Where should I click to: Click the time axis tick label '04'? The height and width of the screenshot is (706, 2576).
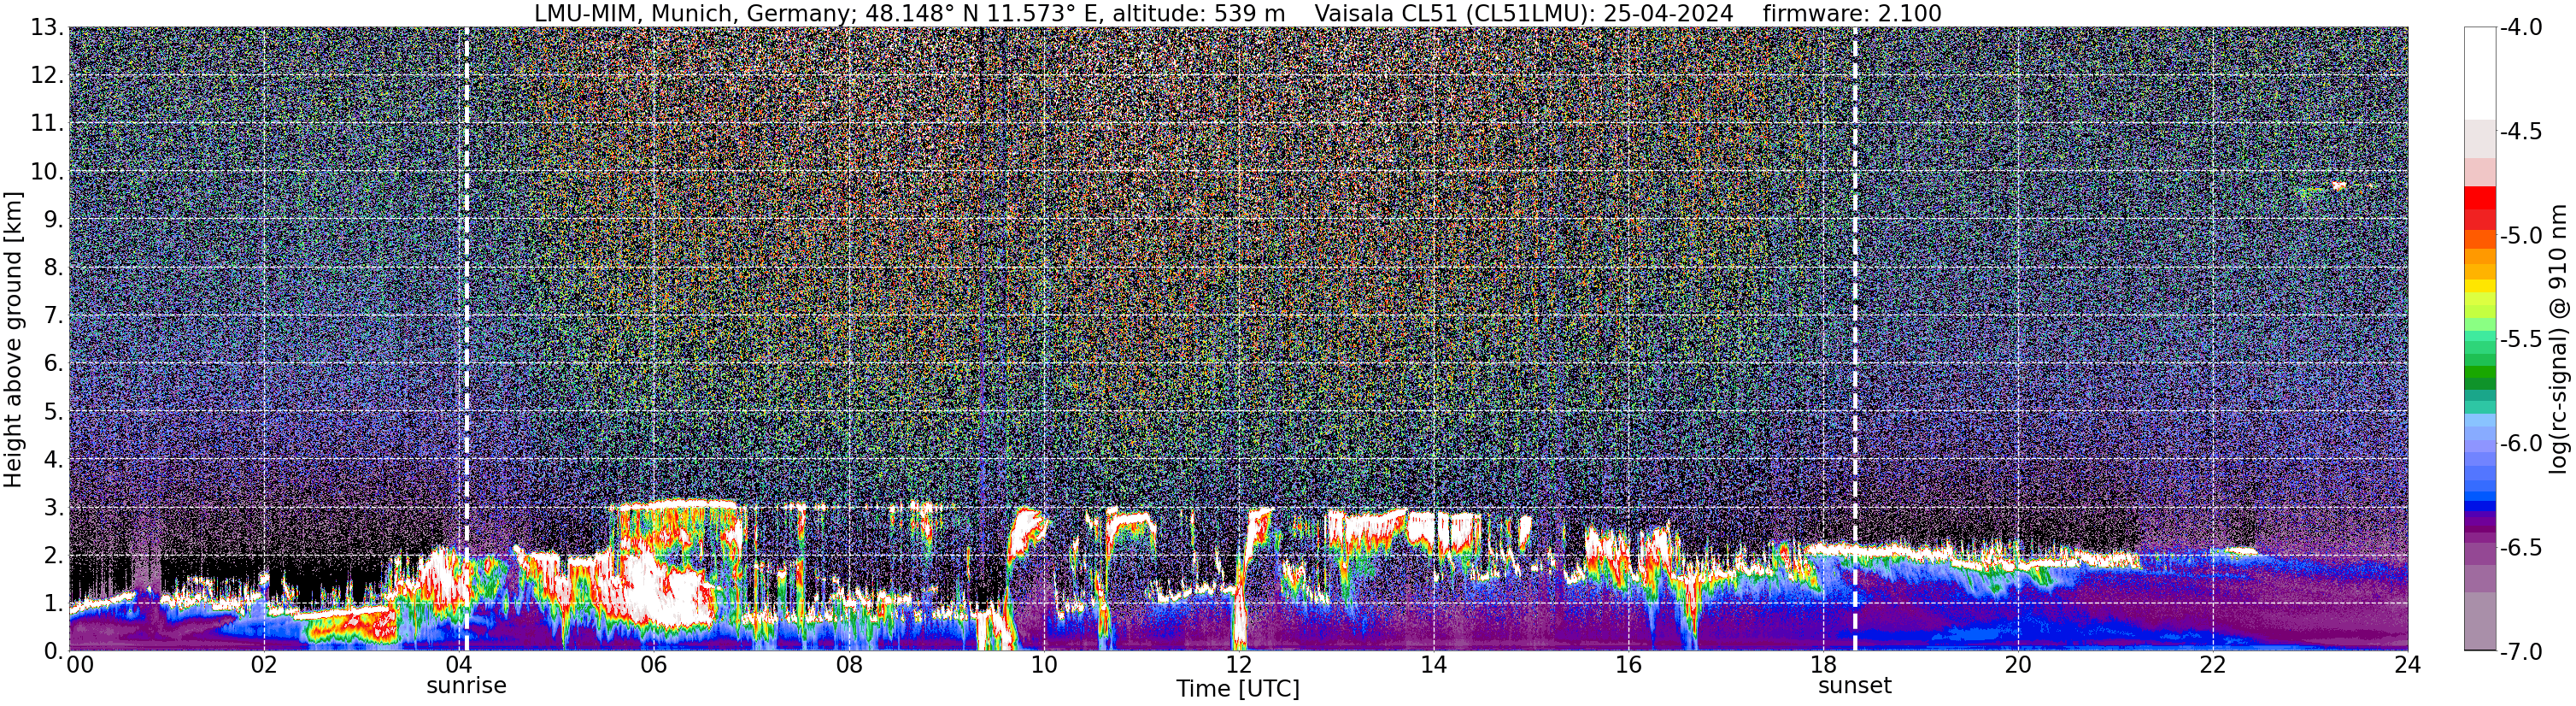pos(458,665)
